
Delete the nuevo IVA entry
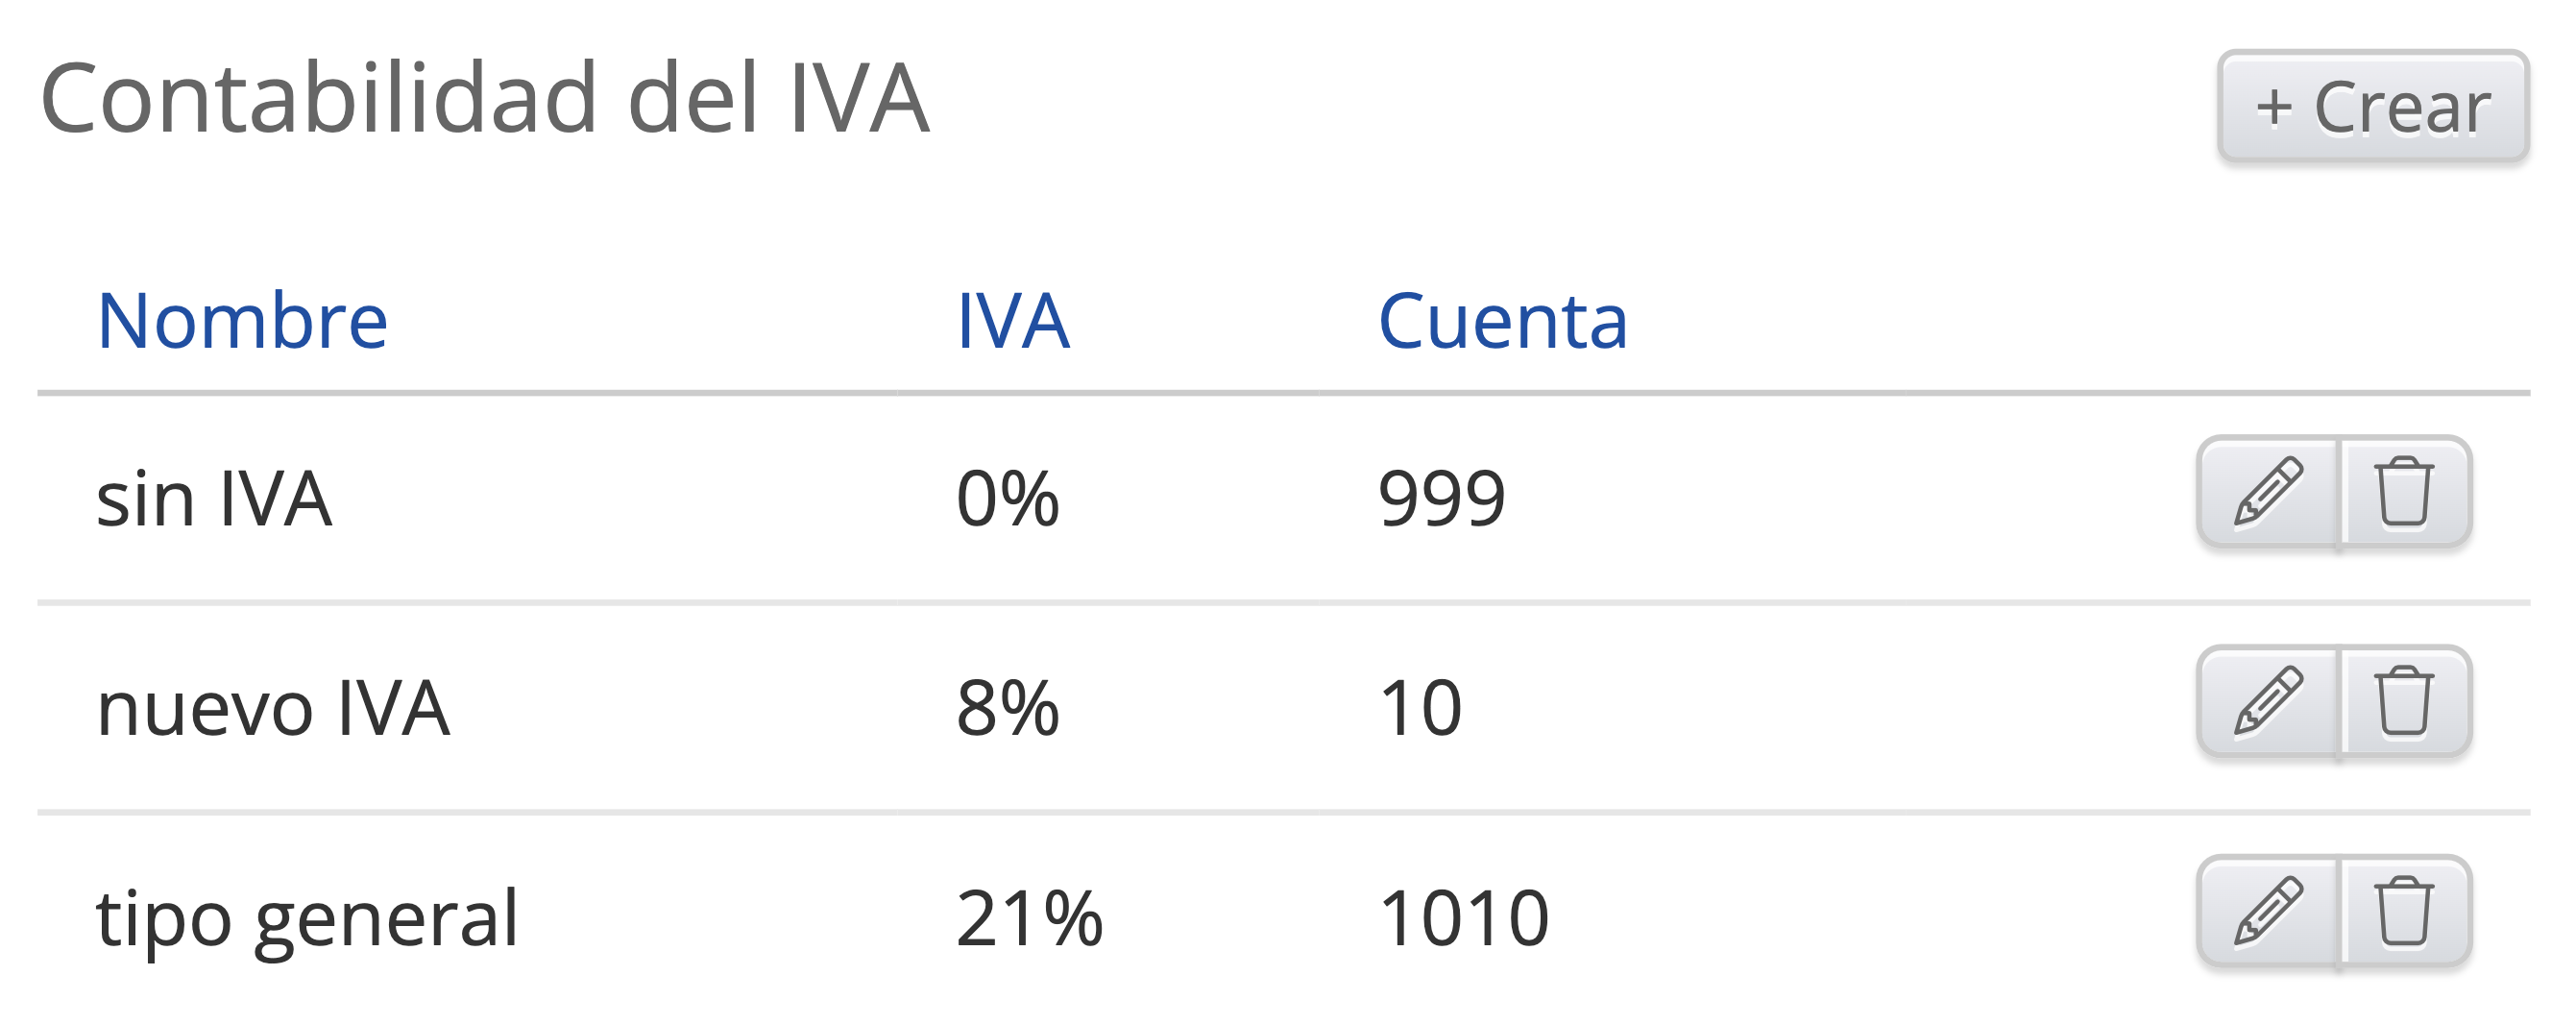point(2404,702)
